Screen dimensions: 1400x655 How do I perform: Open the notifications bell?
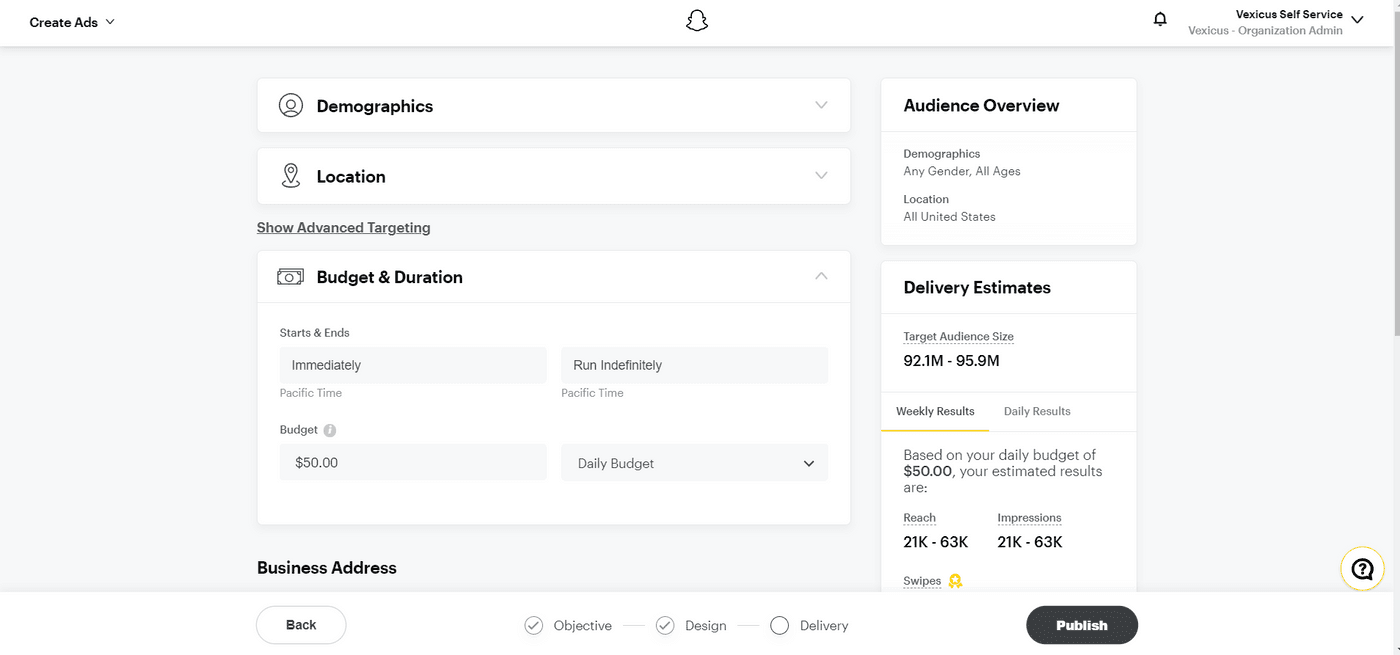pos(1160,19)
